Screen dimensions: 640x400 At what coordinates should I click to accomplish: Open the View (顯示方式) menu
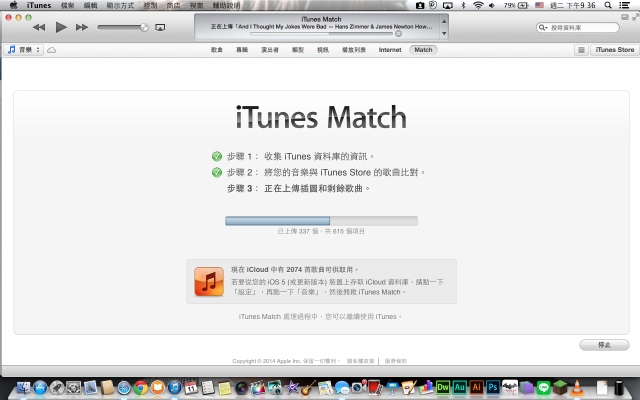(120, 5)
